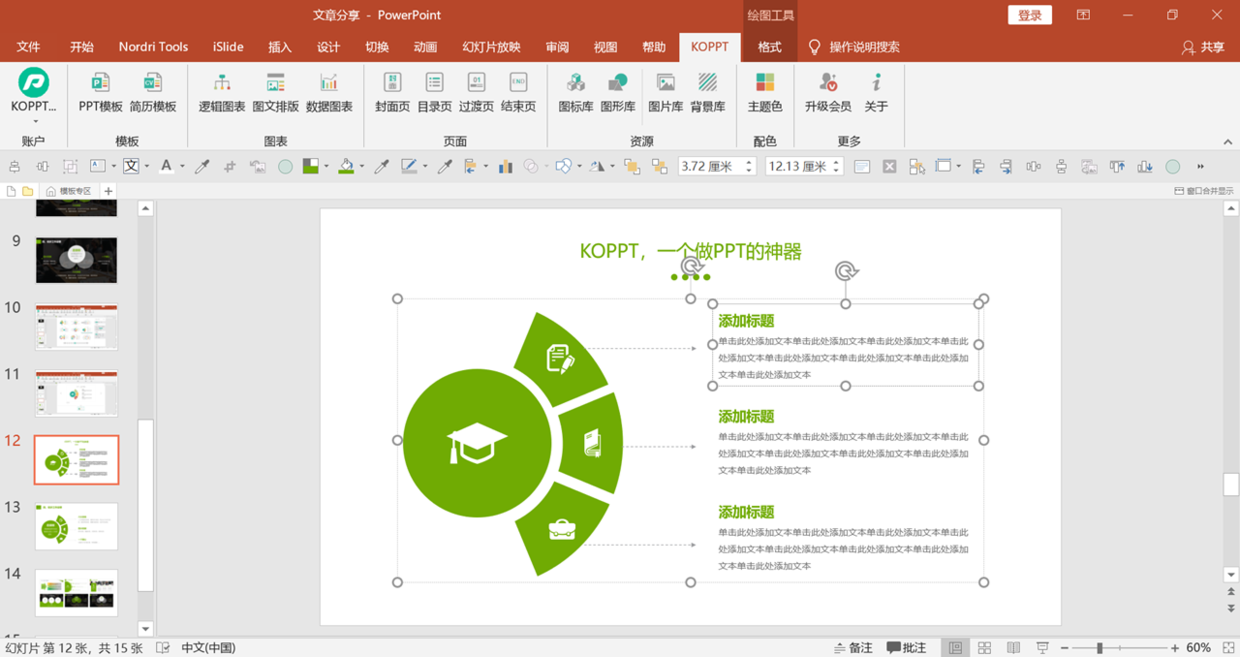Open the 插入 tab

(280, 47)
